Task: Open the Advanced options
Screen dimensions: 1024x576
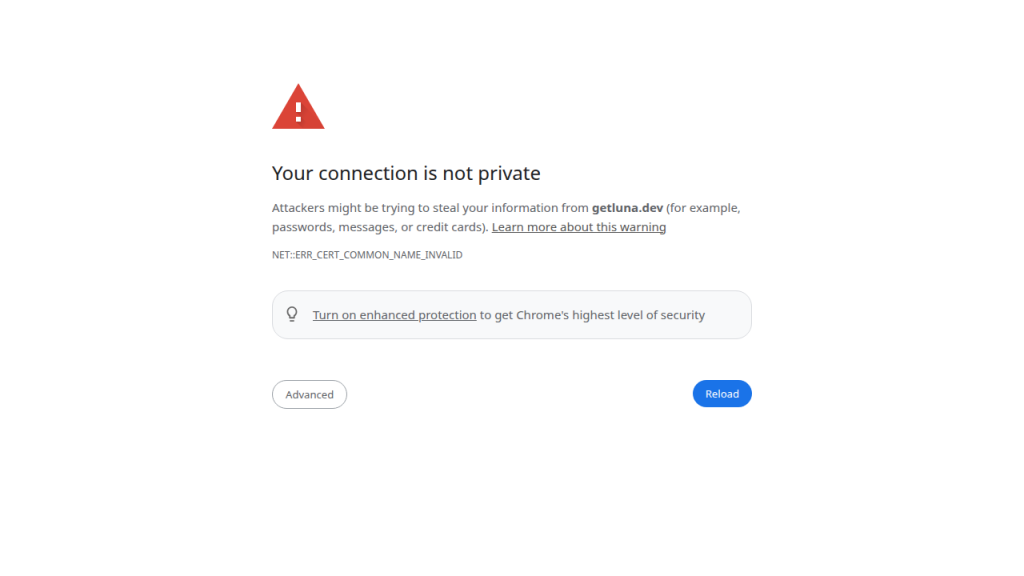Action: click(309, 394)
